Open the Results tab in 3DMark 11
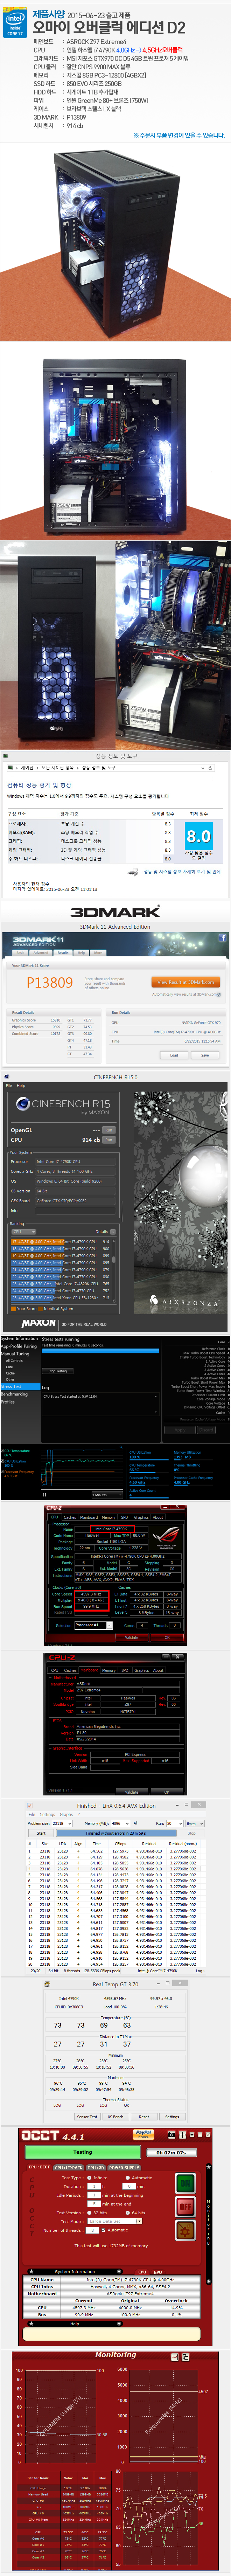The image size is (231, 2576). [x=63, y=953]
